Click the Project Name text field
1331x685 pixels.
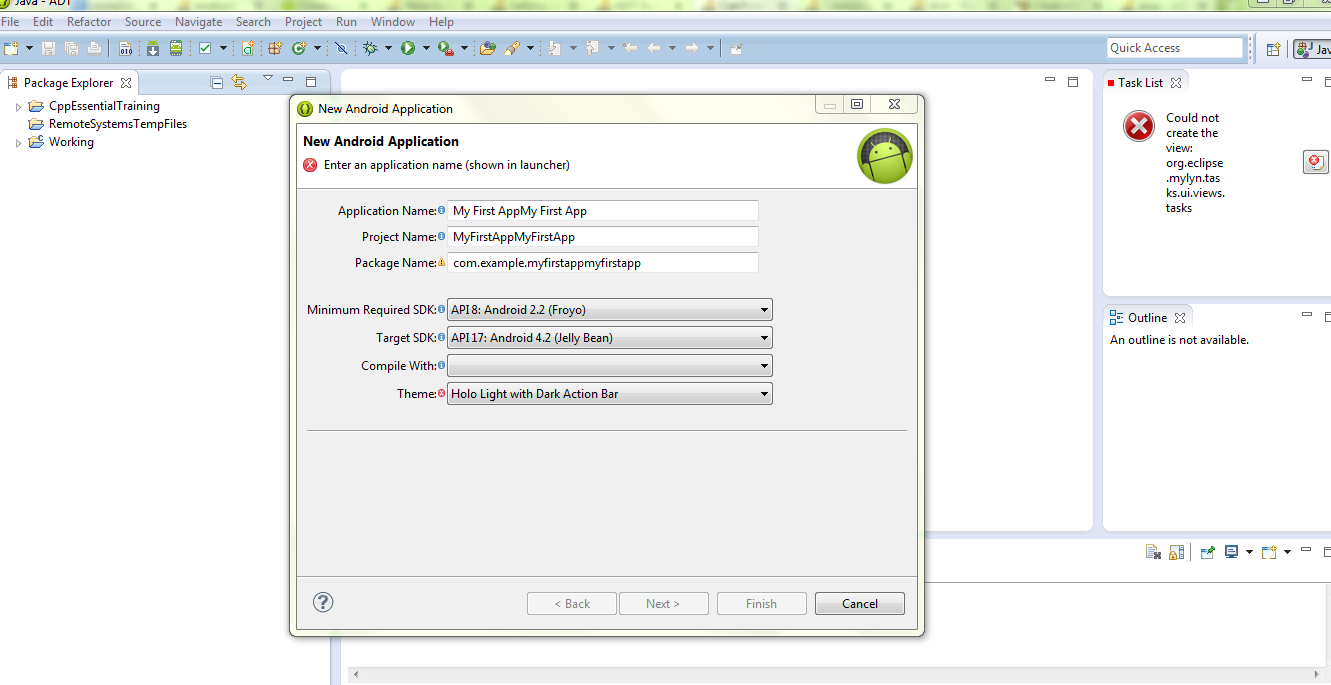click(x=603, y=237)
